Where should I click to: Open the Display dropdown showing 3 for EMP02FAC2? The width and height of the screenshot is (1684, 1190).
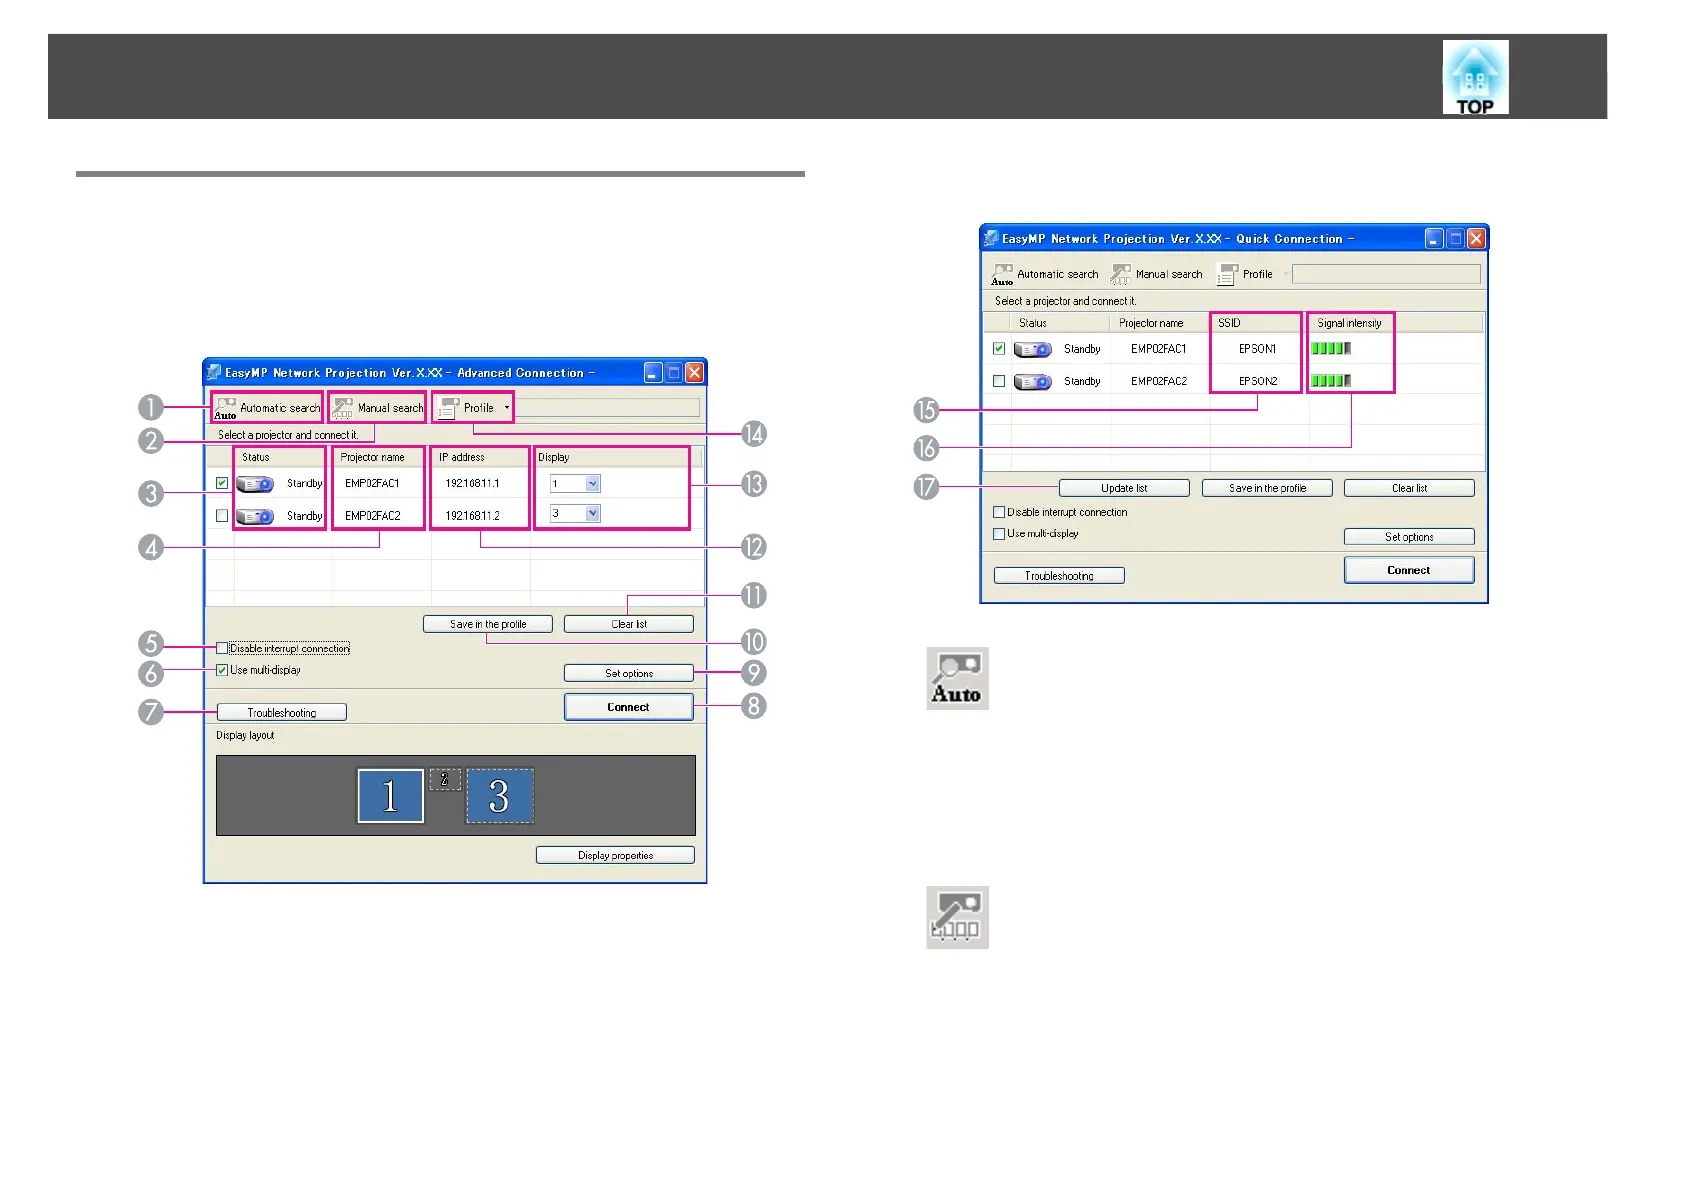click(592, 514)
